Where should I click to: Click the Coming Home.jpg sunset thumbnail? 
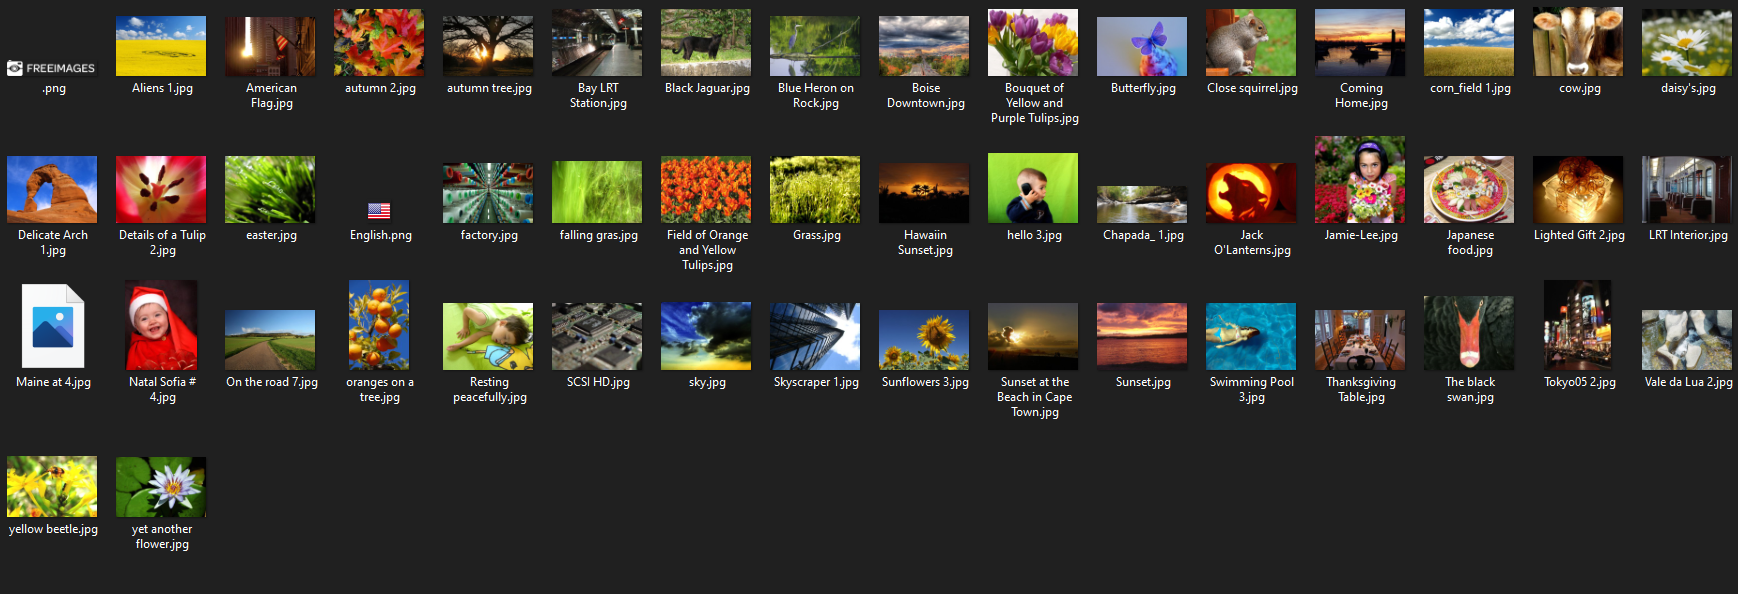[1360, 43]
